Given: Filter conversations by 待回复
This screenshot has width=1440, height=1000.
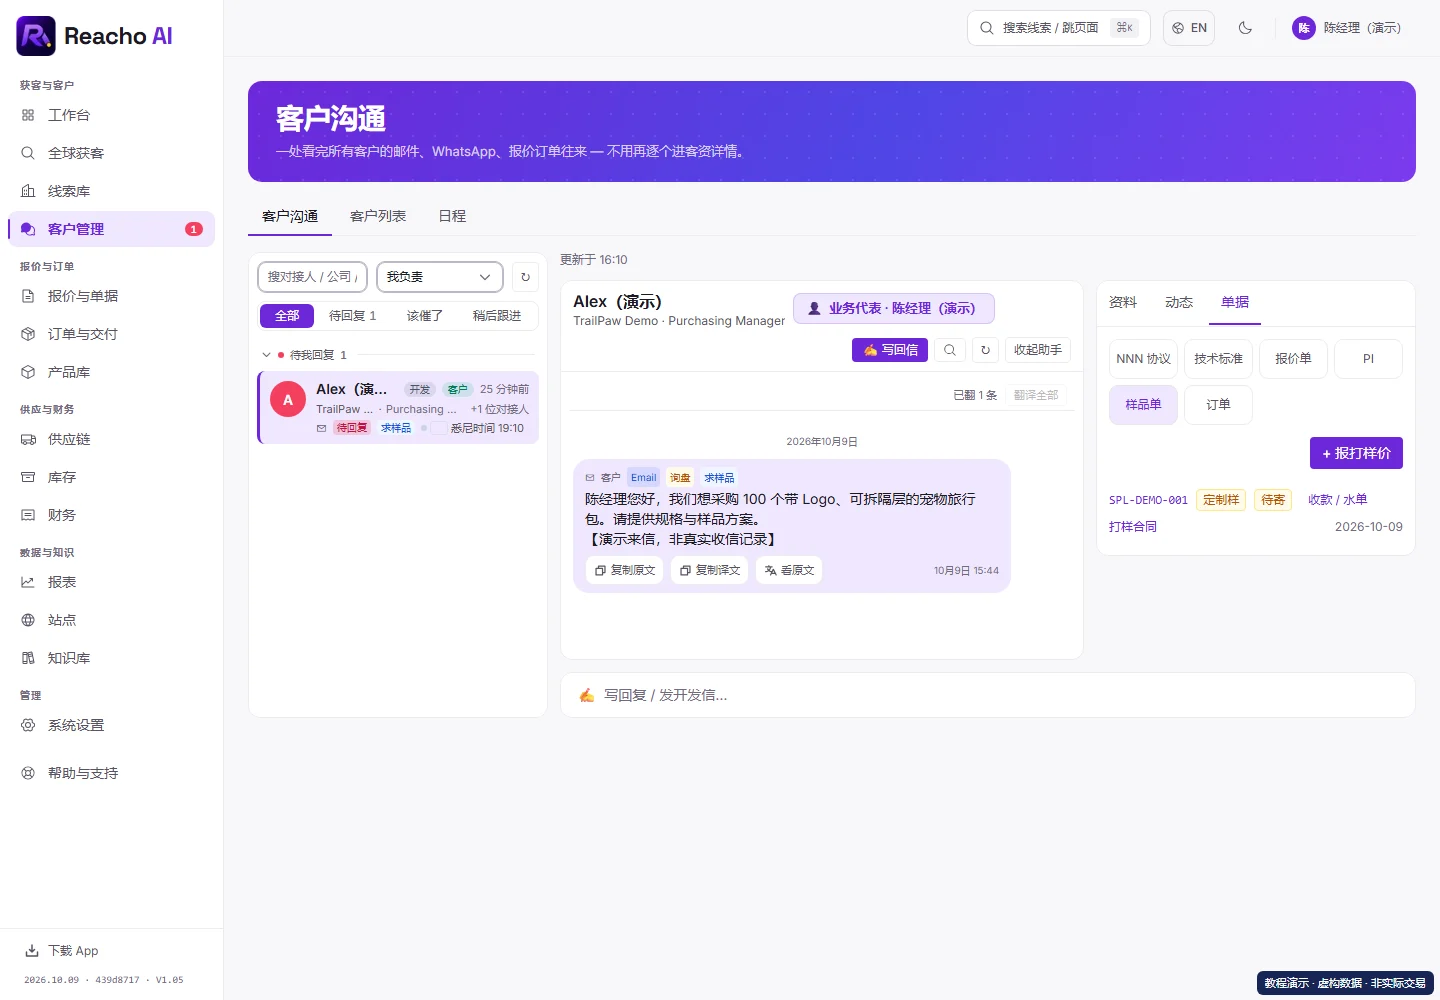Looking at the screenshot, I should pyautogui.click(x=353, y=316).
